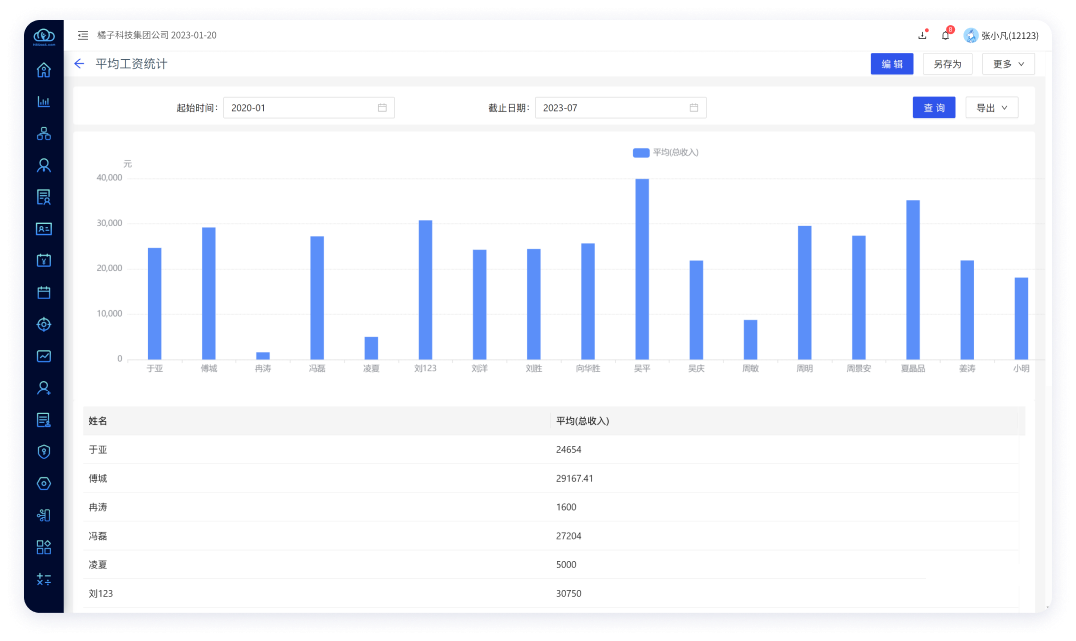This screenshot has height=641, width=1076.
Task: Click the 平均(总收入) table column header
Action: (x=583, y=421)
